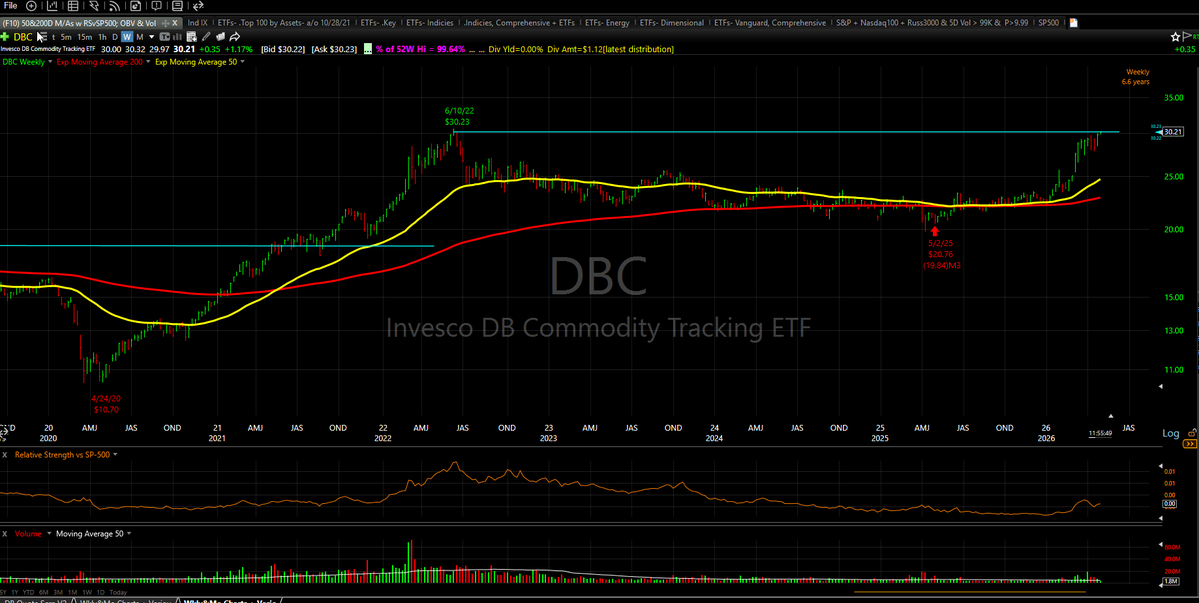Select the Weekly 'W' time frame
This screenshot has width=1199, height=603.
(127, 37)
